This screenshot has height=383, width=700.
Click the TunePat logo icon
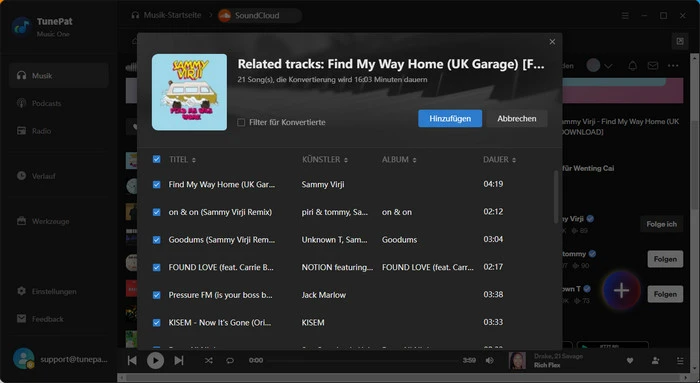pos(21,27)
